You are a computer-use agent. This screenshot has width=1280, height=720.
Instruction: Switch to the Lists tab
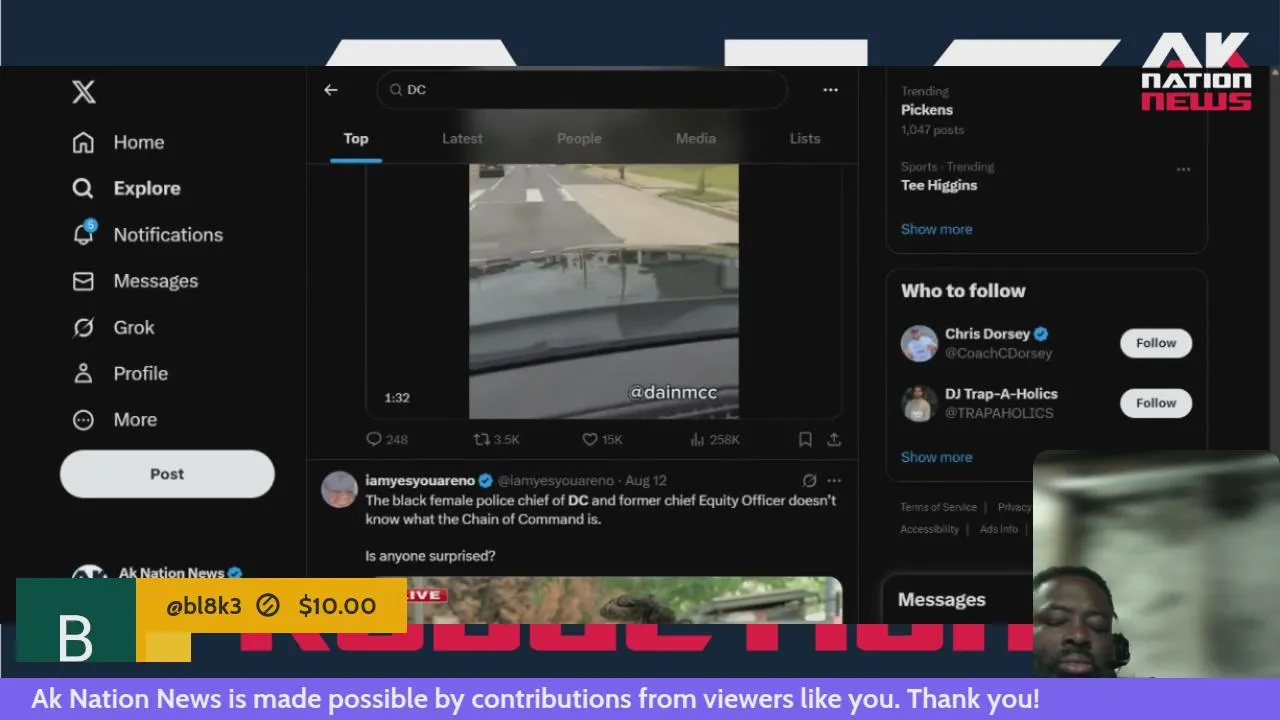805,139
